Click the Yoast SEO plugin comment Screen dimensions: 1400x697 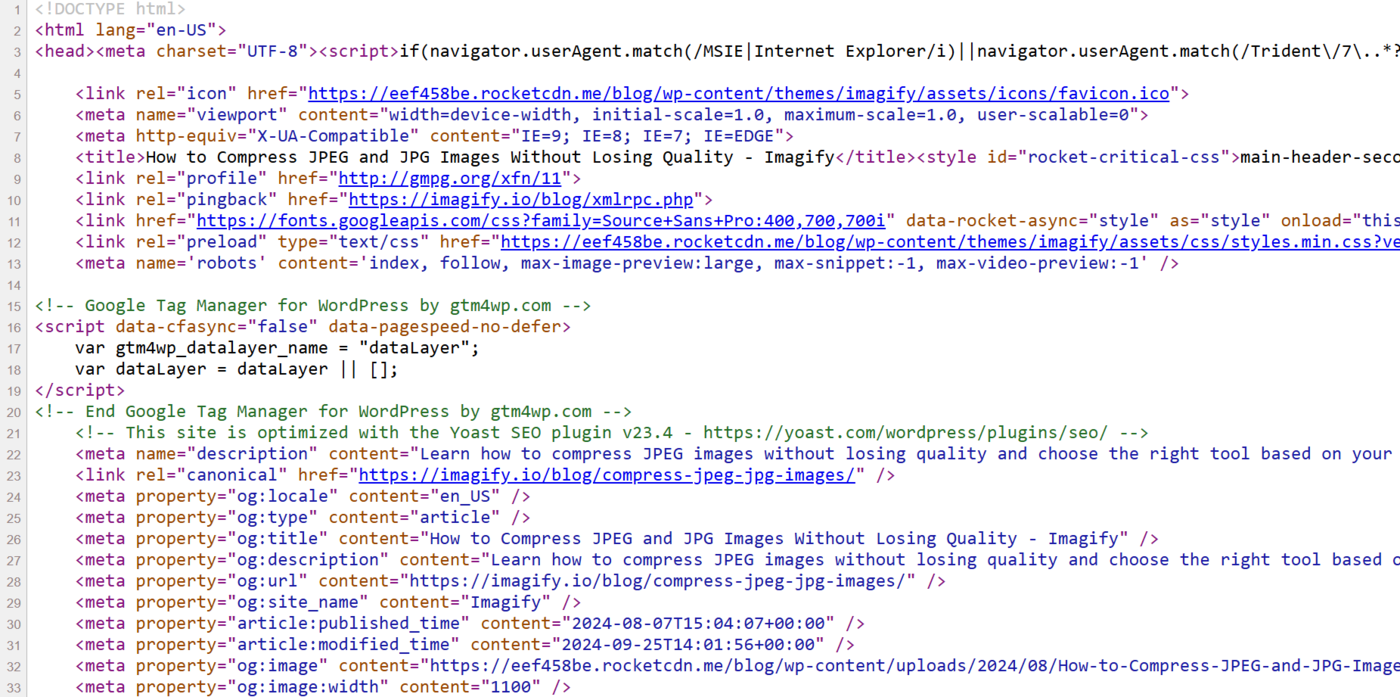coord(611,433)
